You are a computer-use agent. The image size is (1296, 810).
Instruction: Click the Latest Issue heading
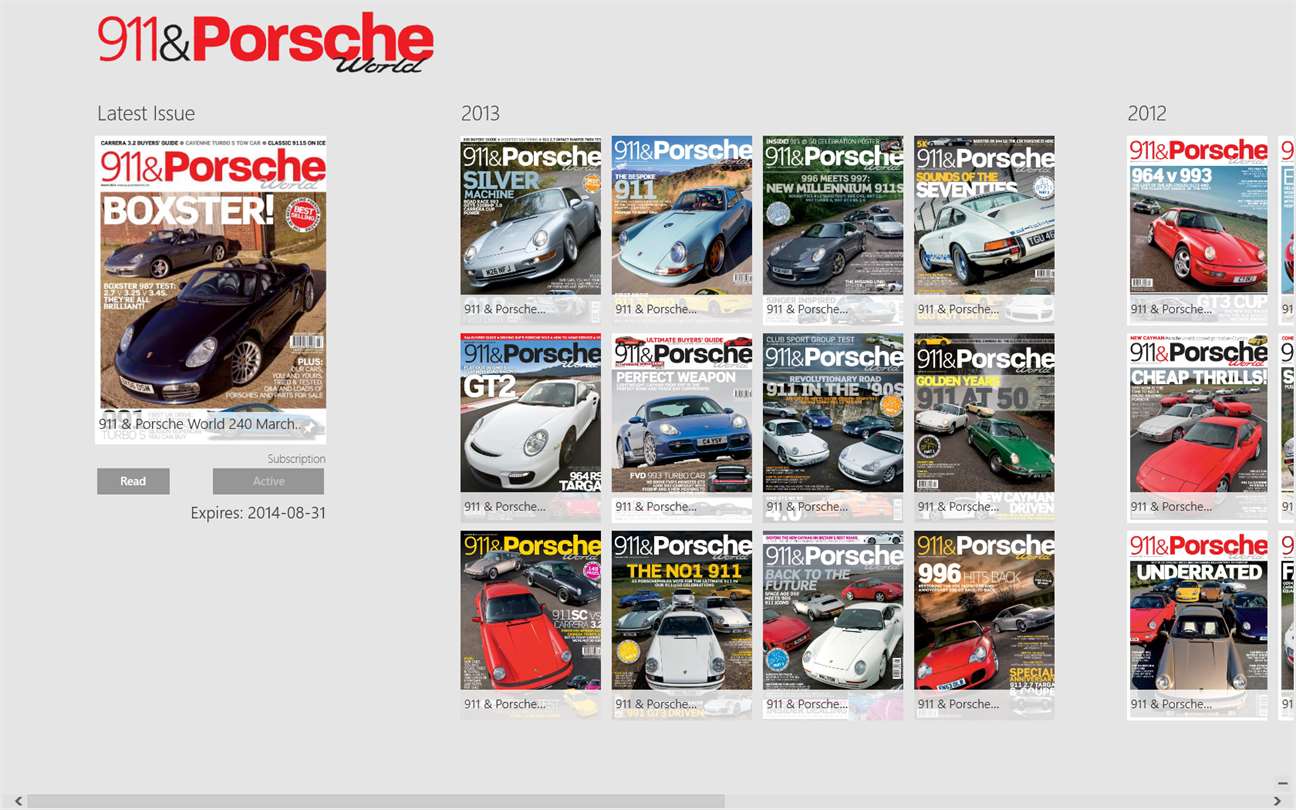tap(146, 114)
